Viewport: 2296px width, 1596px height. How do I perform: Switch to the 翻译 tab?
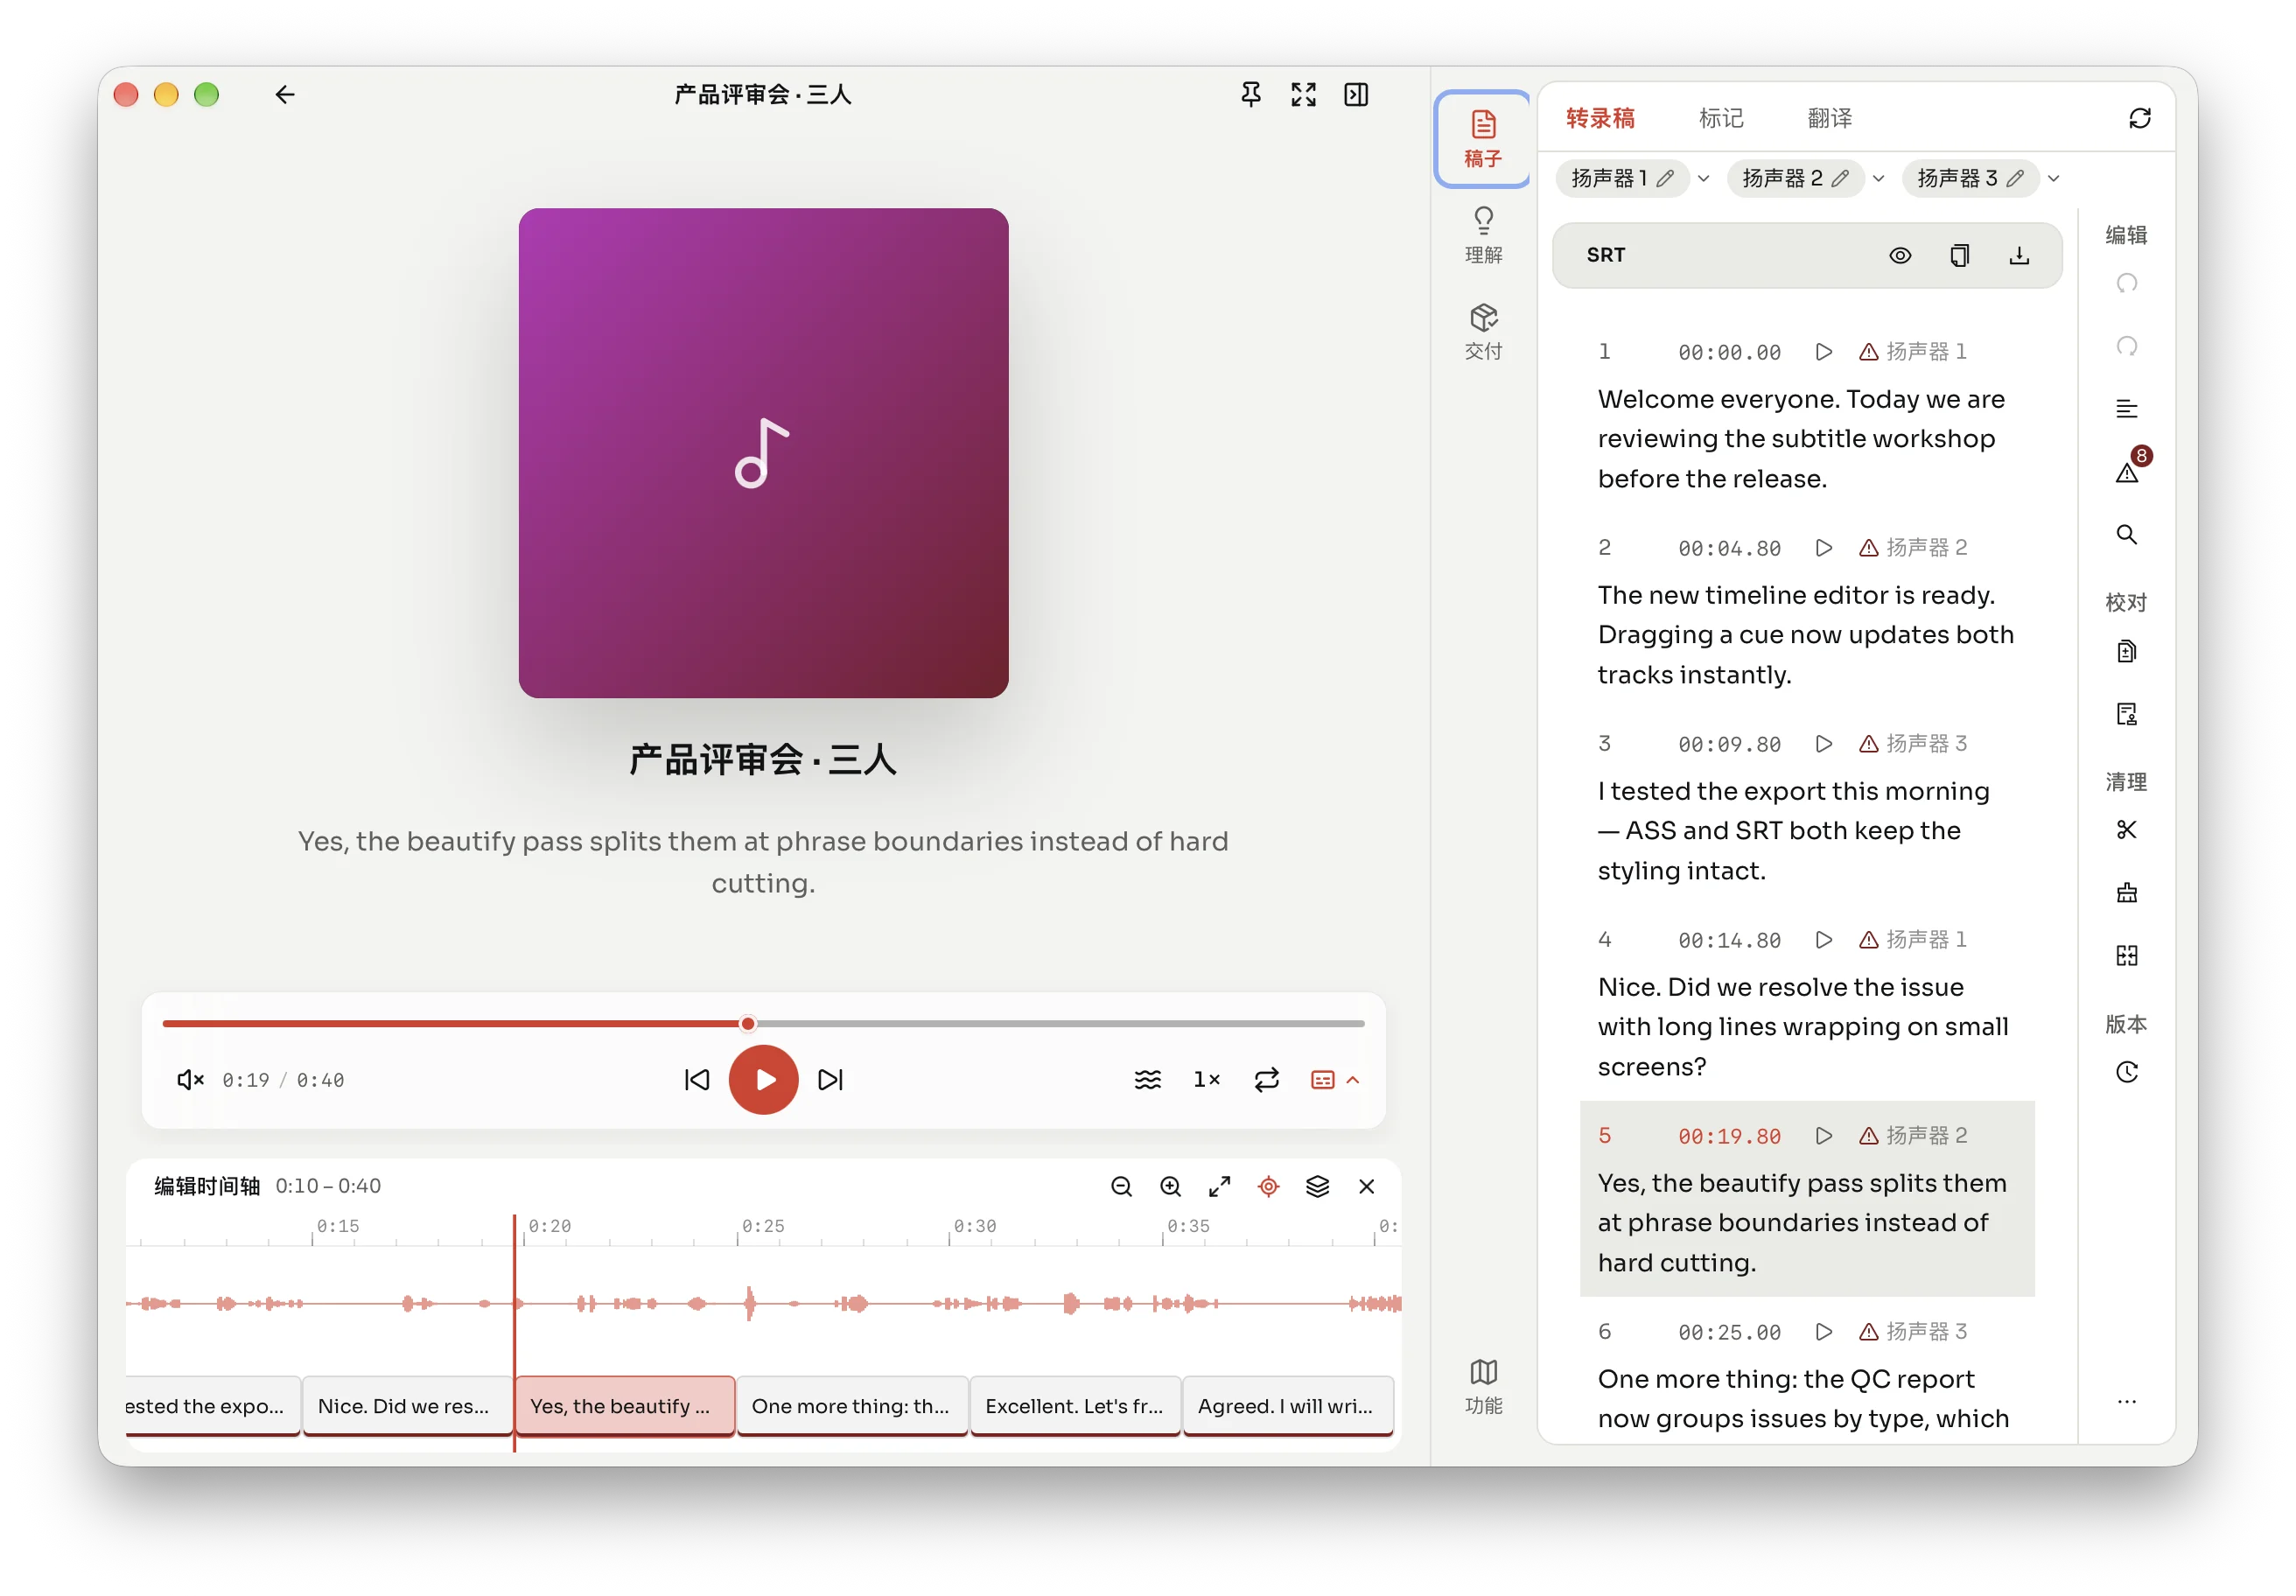tap(1830, 119)
